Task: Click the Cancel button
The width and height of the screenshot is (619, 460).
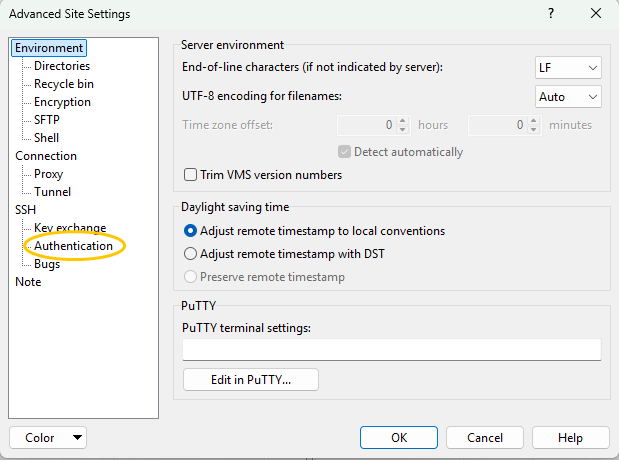Action: click(485, 437)
